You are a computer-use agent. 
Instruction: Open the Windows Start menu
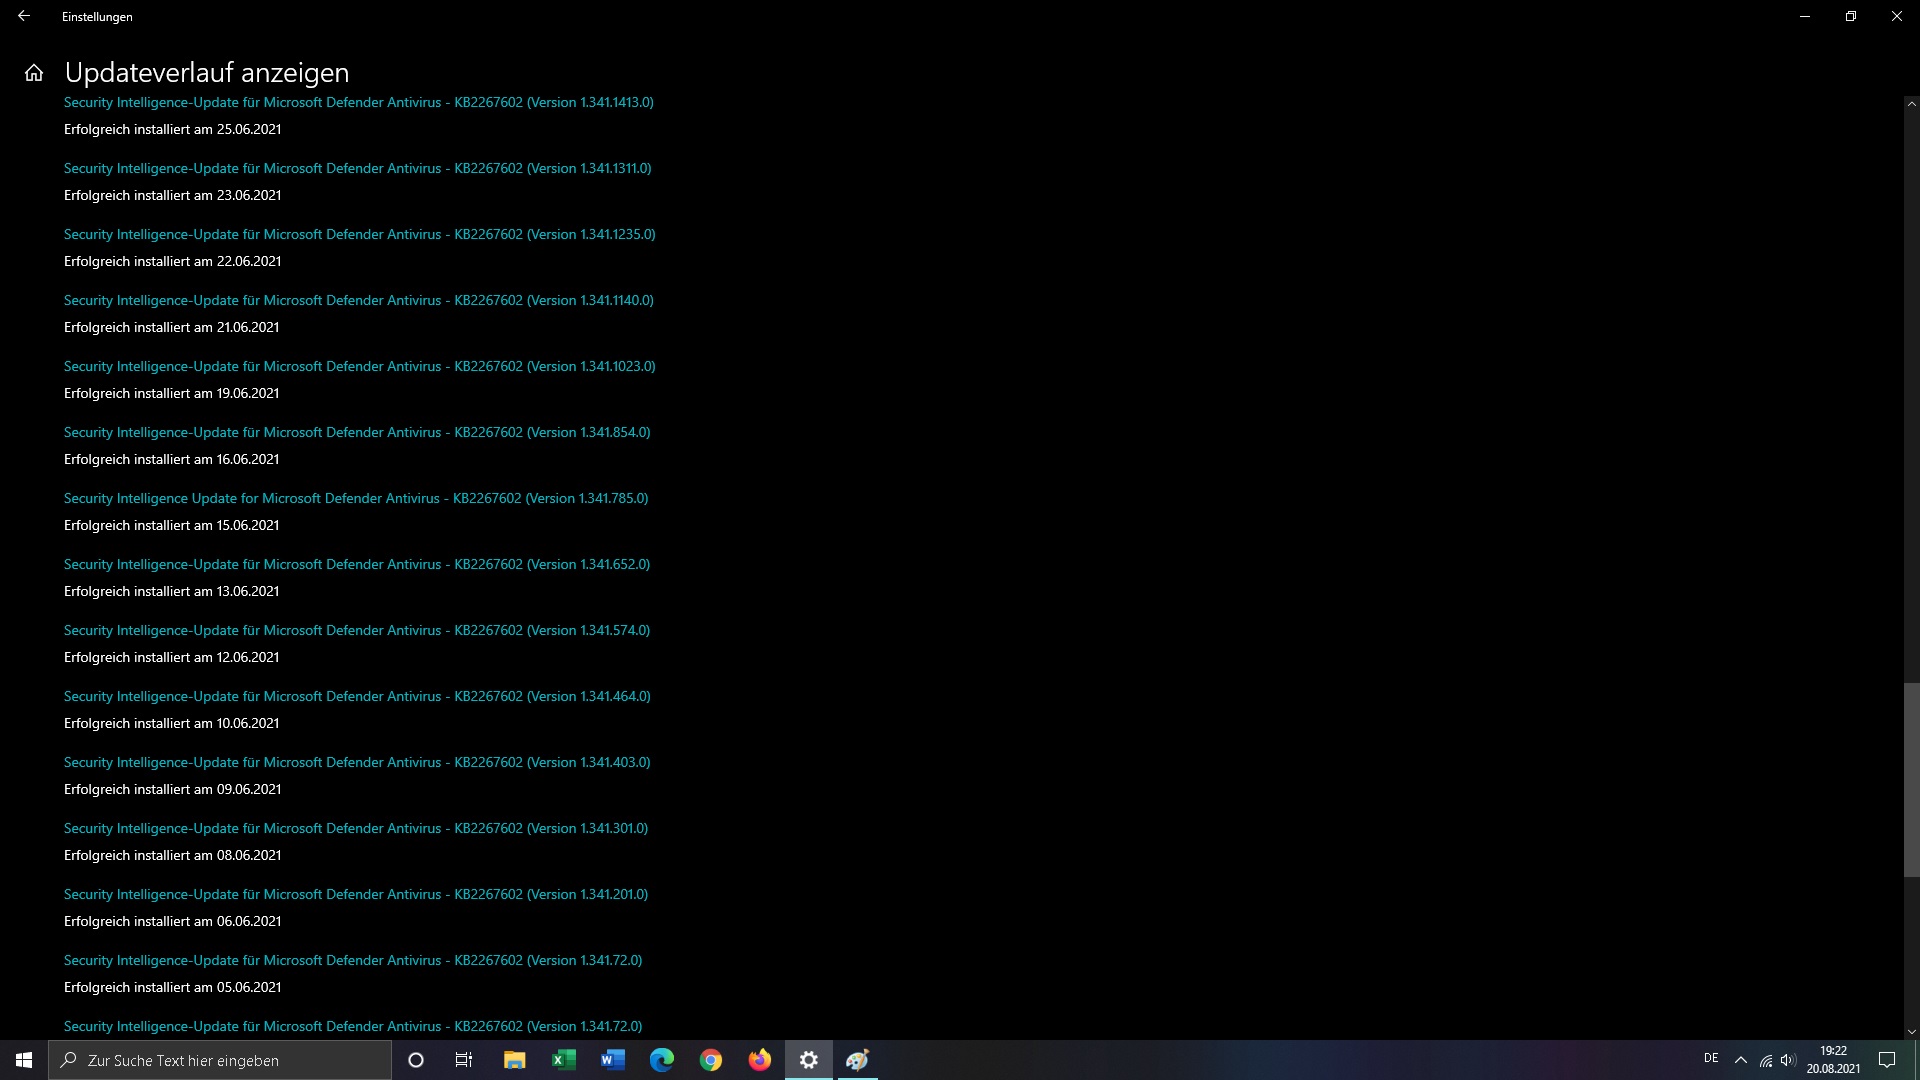[24, 1060]
